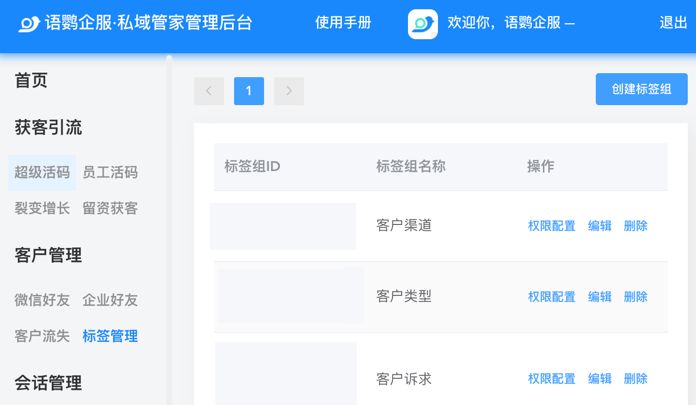This screenshot has height=405, width=696.
Task: Go to previous page arrow
Action: tap(209, 91)
